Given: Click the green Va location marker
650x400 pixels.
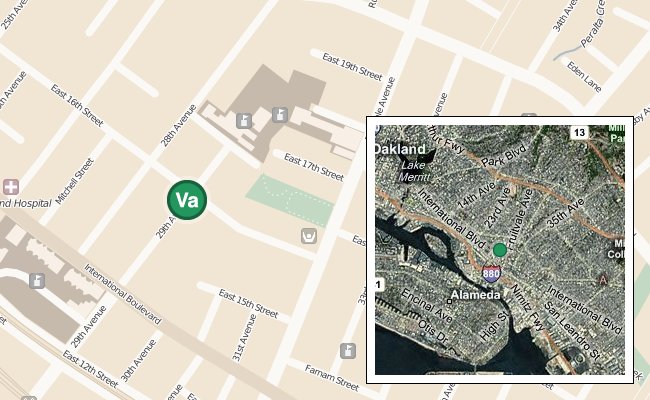Looking at the screenshot, I should [187, 200].
